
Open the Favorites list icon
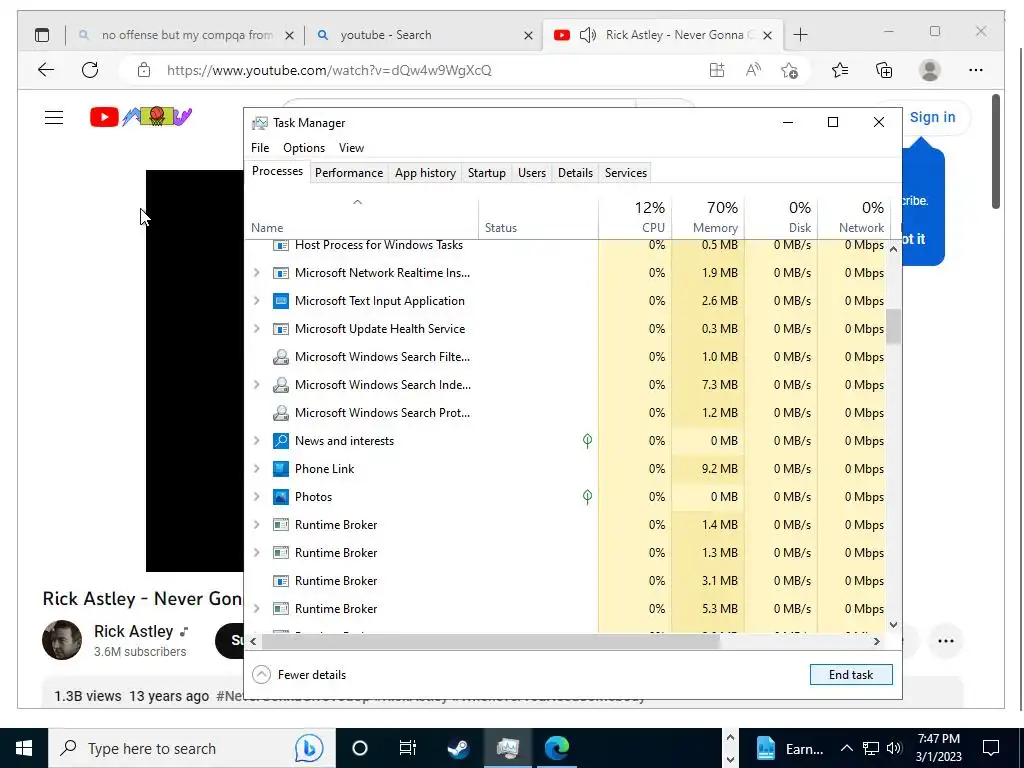[840, 70]
